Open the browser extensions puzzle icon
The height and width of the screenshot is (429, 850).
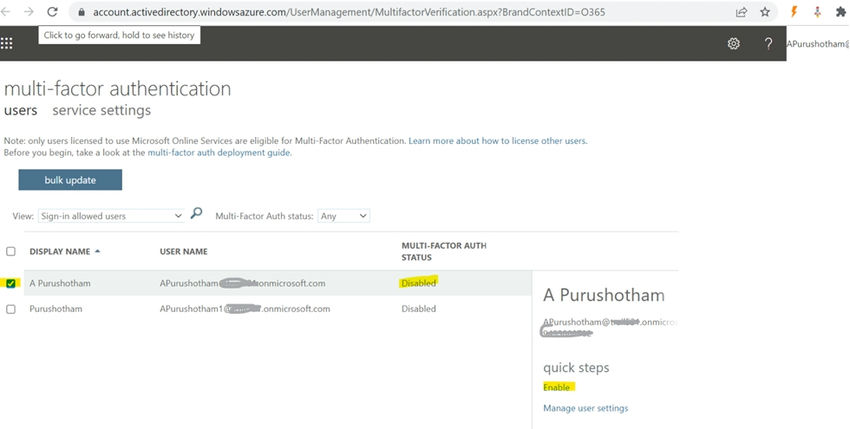point(839,12)
